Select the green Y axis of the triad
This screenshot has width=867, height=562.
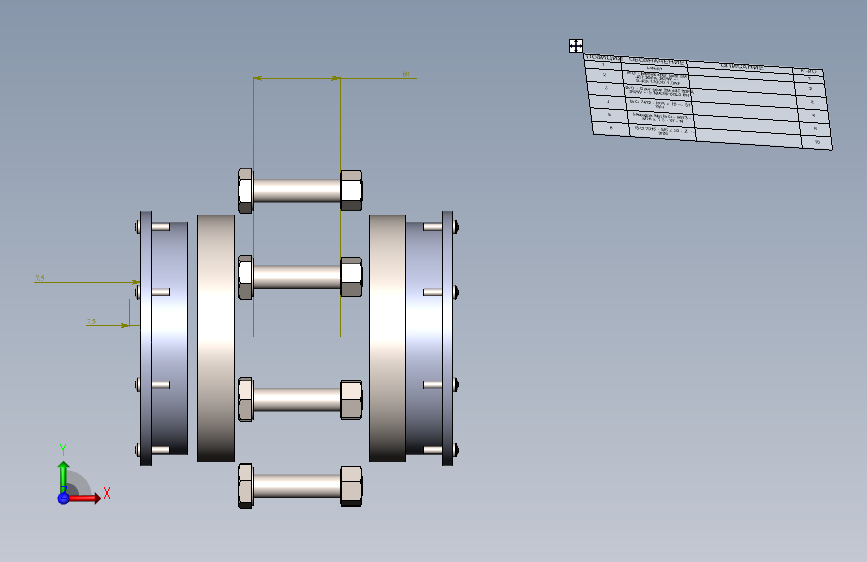[63, 475]
